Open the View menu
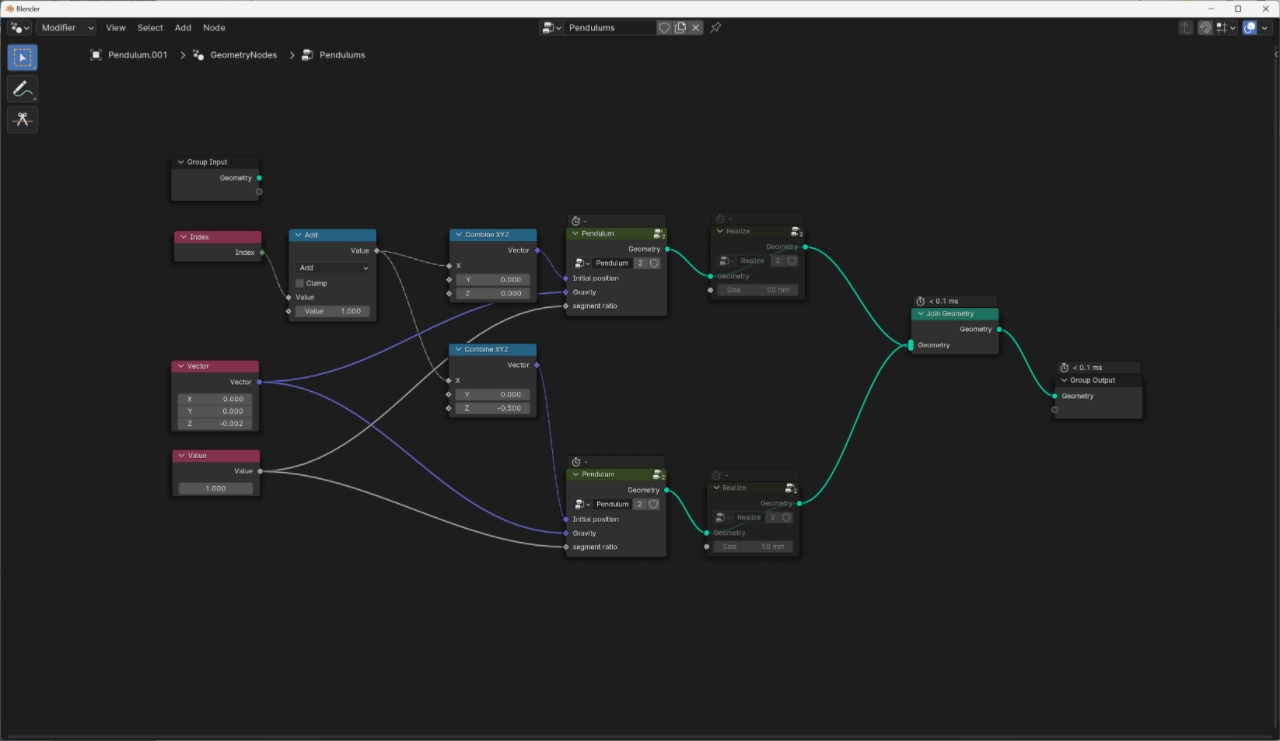This screenshot has height=741, width=1280. (116, 28)
